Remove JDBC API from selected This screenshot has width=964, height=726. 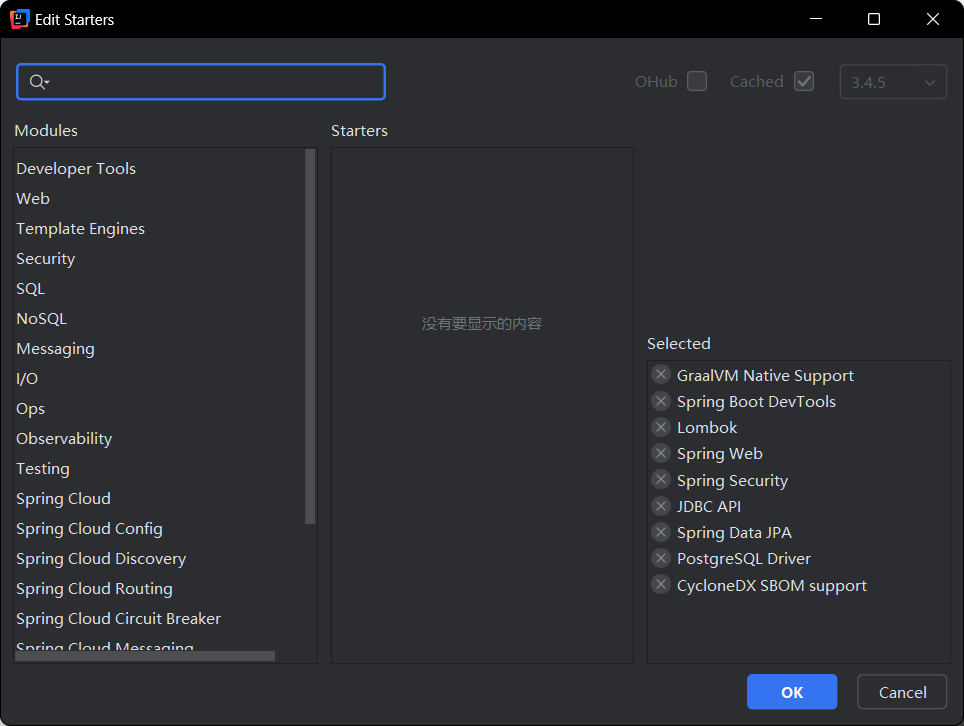(x=661, y=506)
